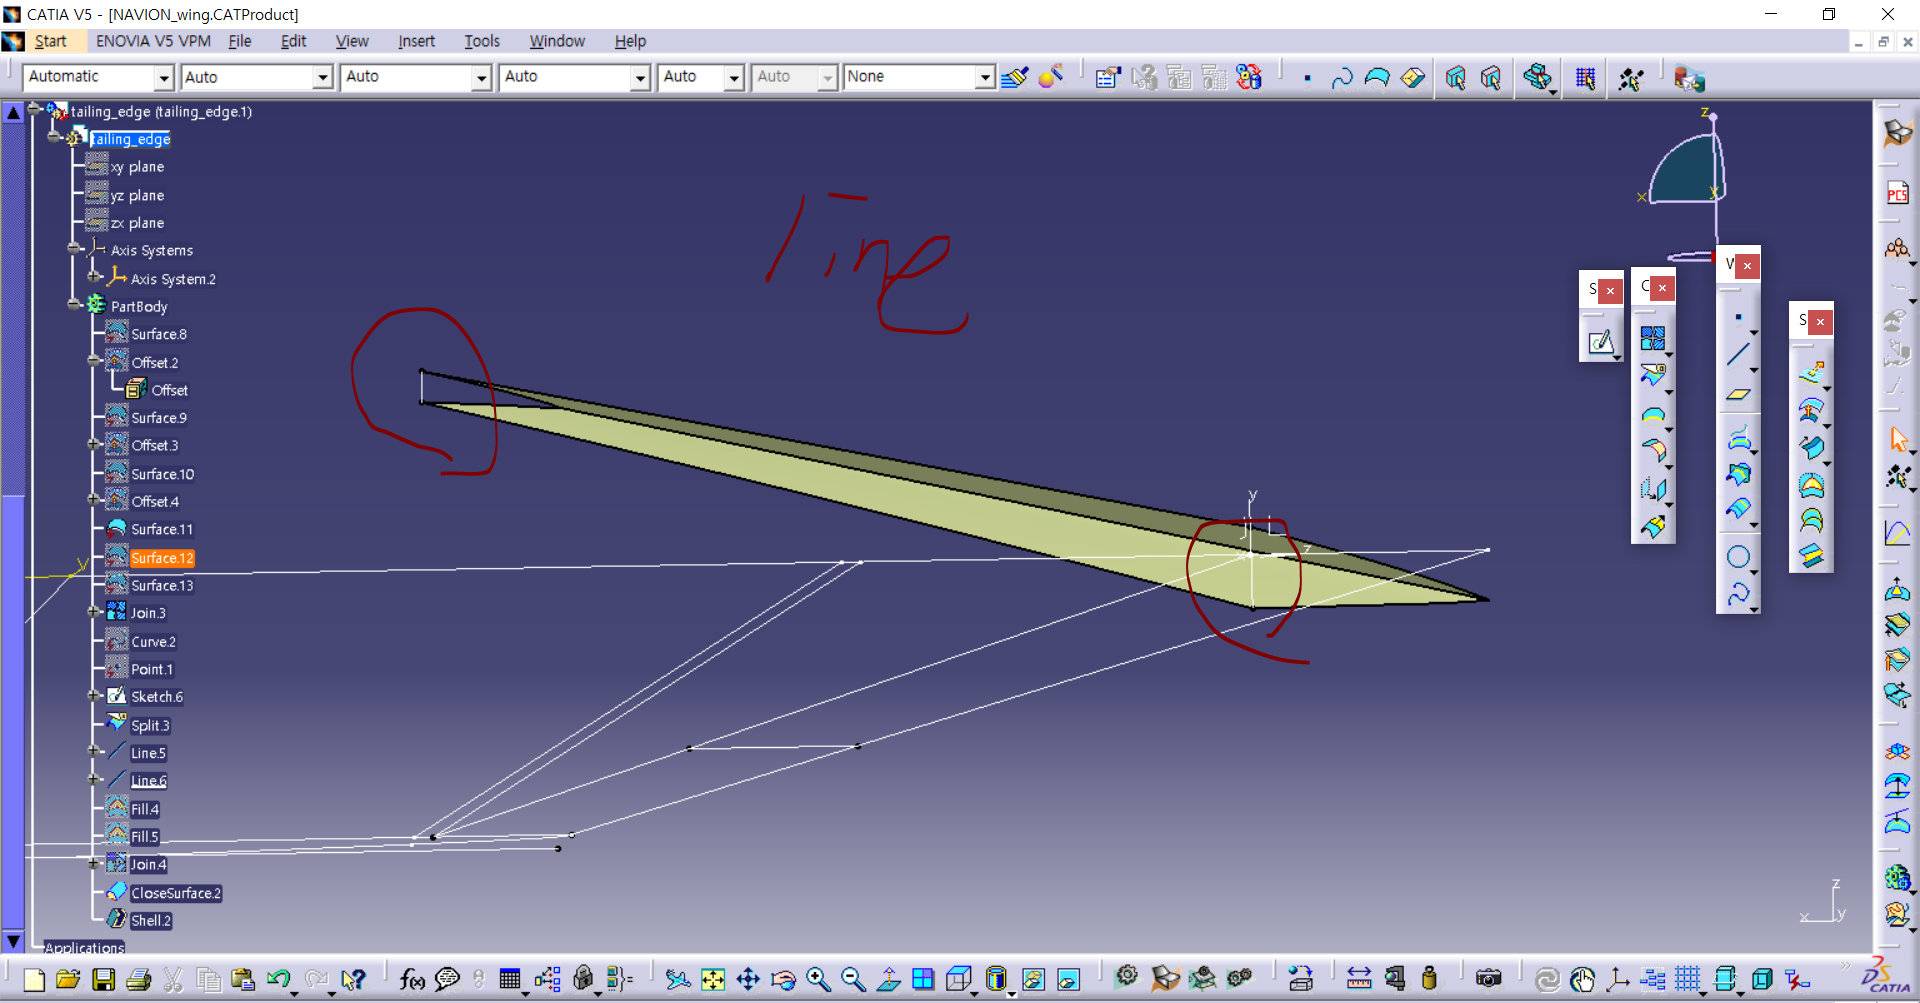The height and width of the screenshot is (1003, 1920).
Task: Select the Point creation tool in wireframe toolbar
Action: (x=1738, y=318)
